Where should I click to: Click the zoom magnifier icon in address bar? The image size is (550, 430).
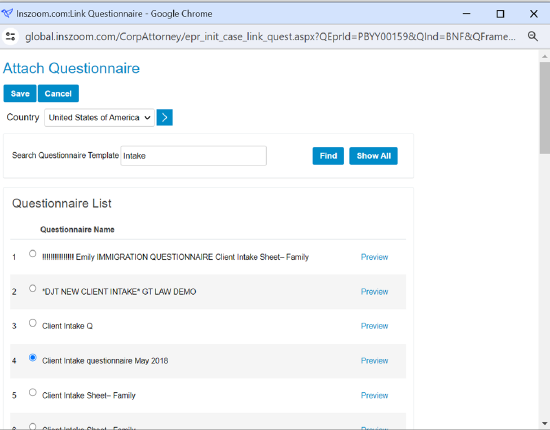pyautogui.click(x=532, y=36)
